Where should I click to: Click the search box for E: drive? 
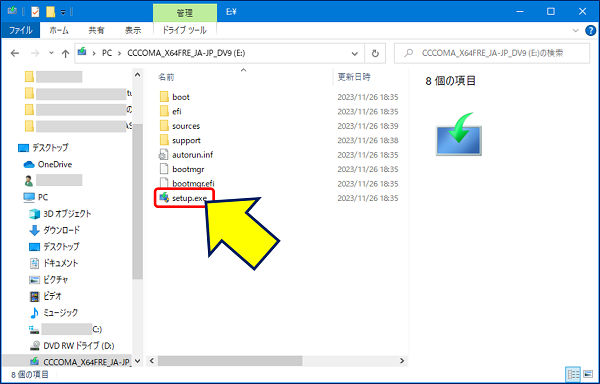(x=492, y=53)
